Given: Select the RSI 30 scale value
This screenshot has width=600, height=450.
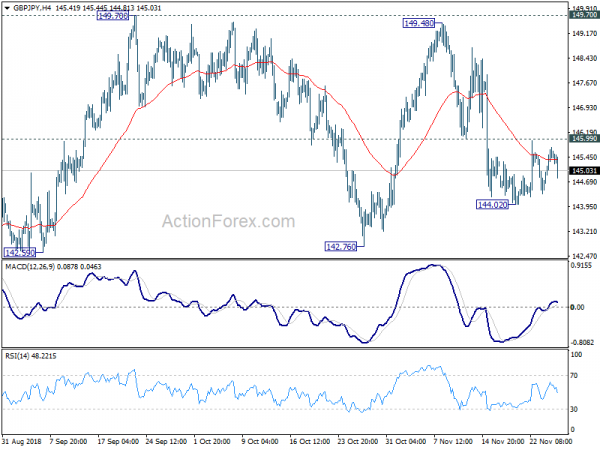Looking at the screenshot, I should pos(574,409).
